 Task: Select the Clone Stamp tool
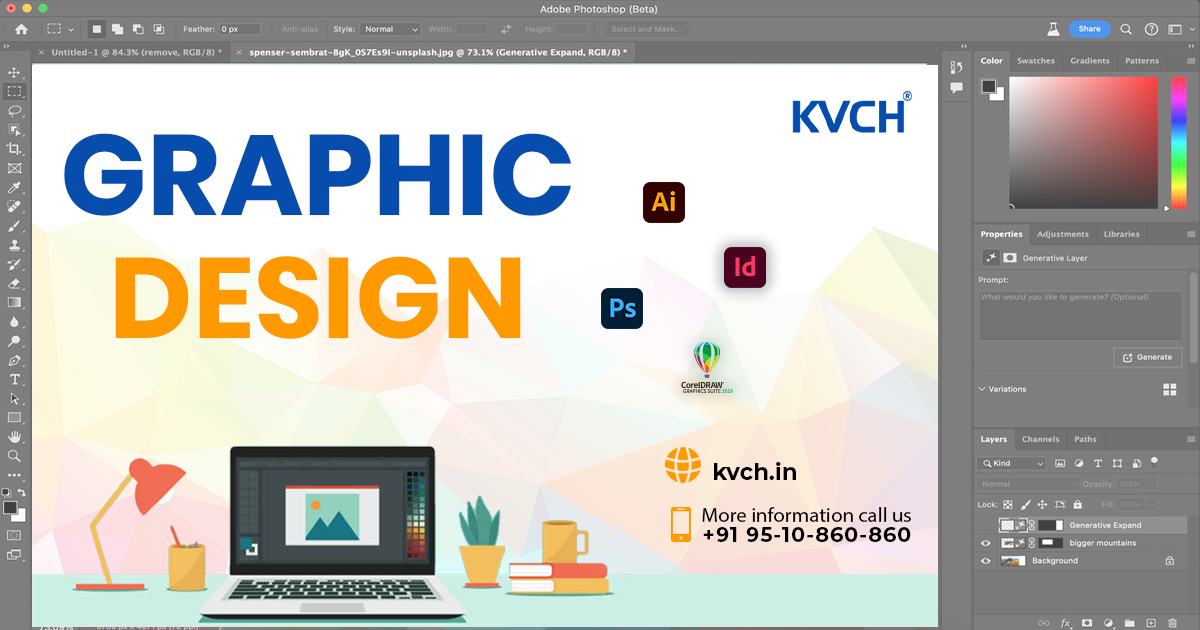(x=14, y=245)
